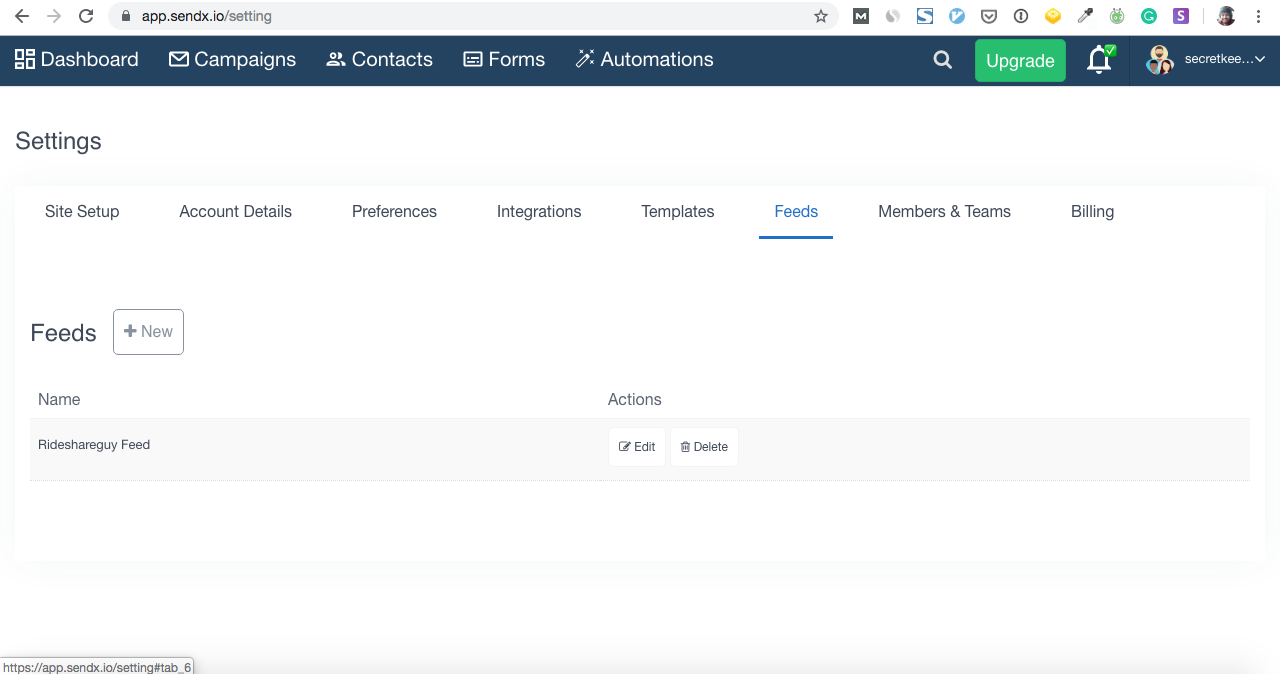
Task: Click the browser forward arrow
Action: tap(54, 16)
